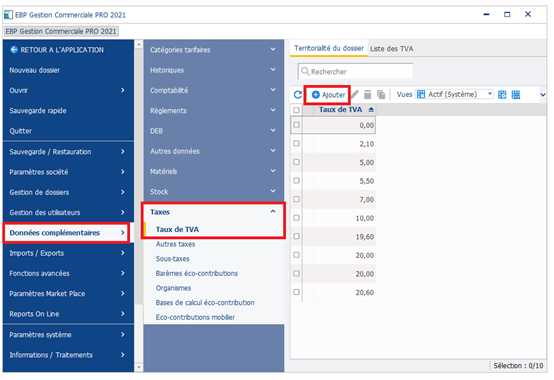This screenshot has height=380, width=554.
Task: Select the EBP Gestion Commerciale PRO 2021 document tab
Action: [x=61, y=31]
